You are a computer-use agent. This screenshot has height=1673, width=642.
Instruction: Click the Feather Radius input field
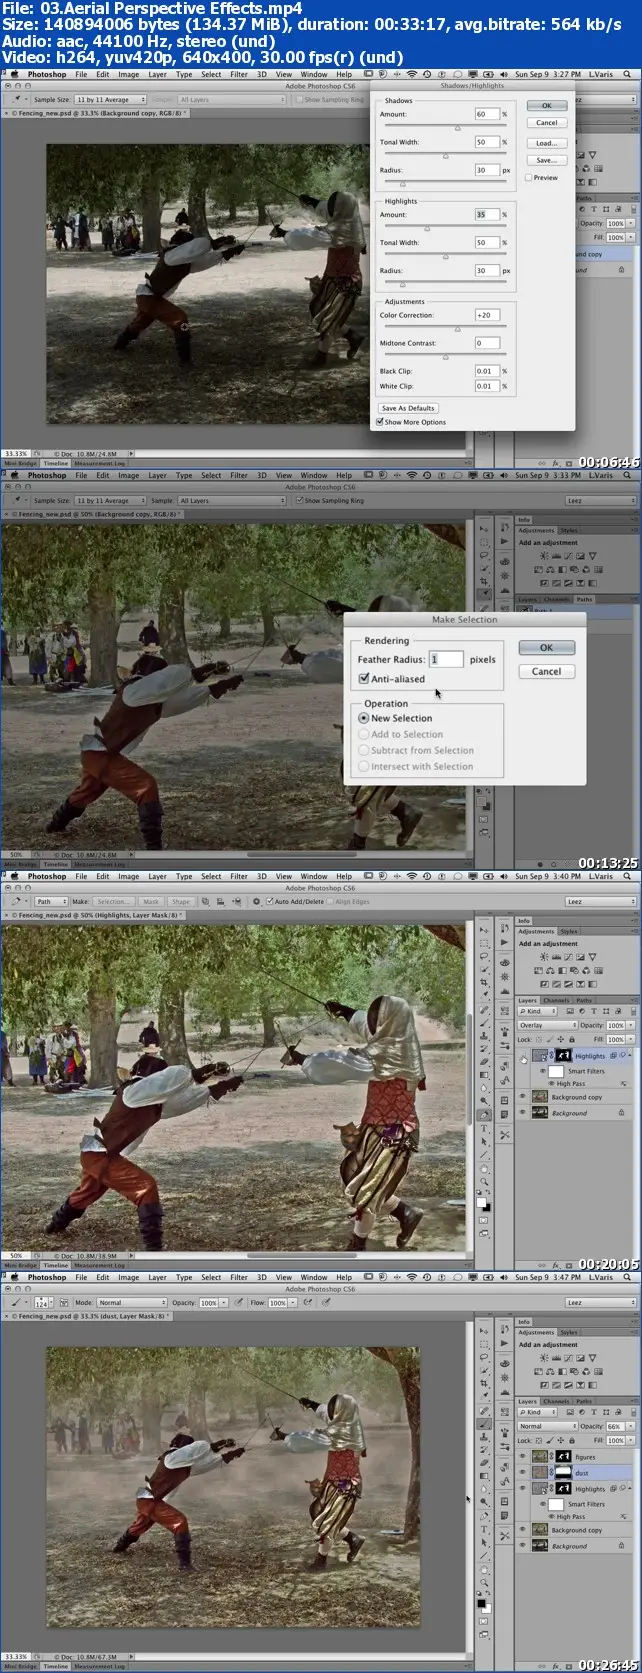[x=446, y=659]
